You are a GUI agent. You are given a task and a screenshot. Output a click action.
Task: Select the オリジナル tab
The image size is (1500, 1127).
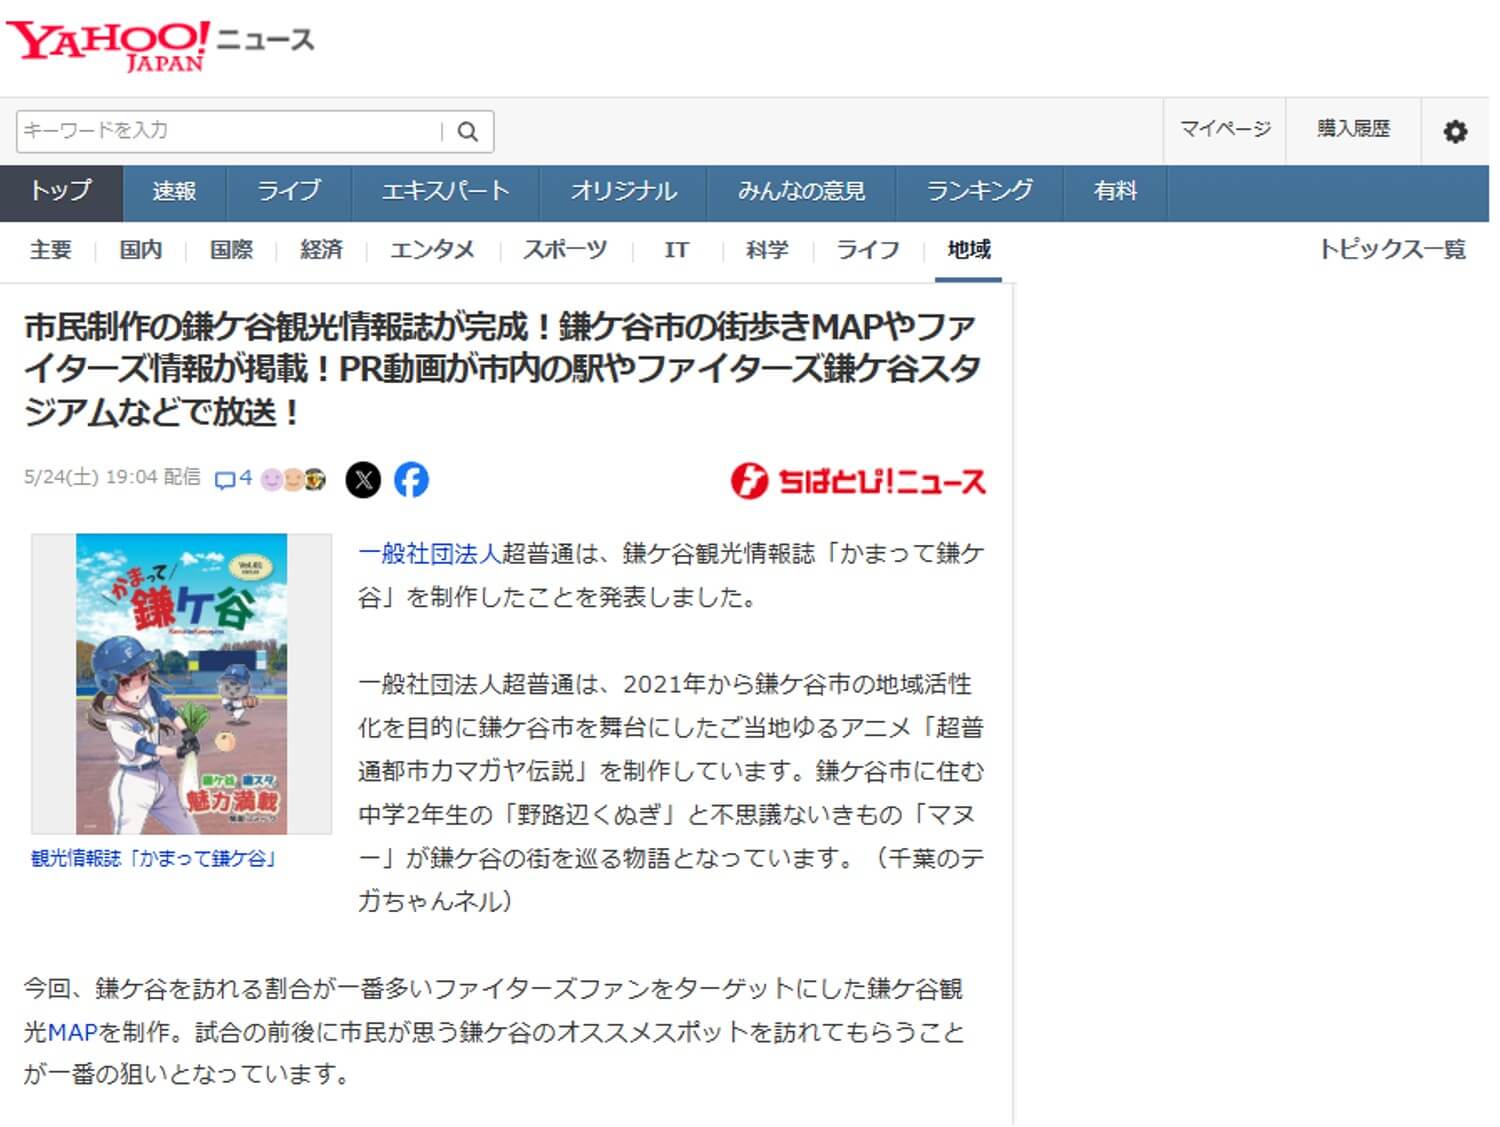click(623, 193)
